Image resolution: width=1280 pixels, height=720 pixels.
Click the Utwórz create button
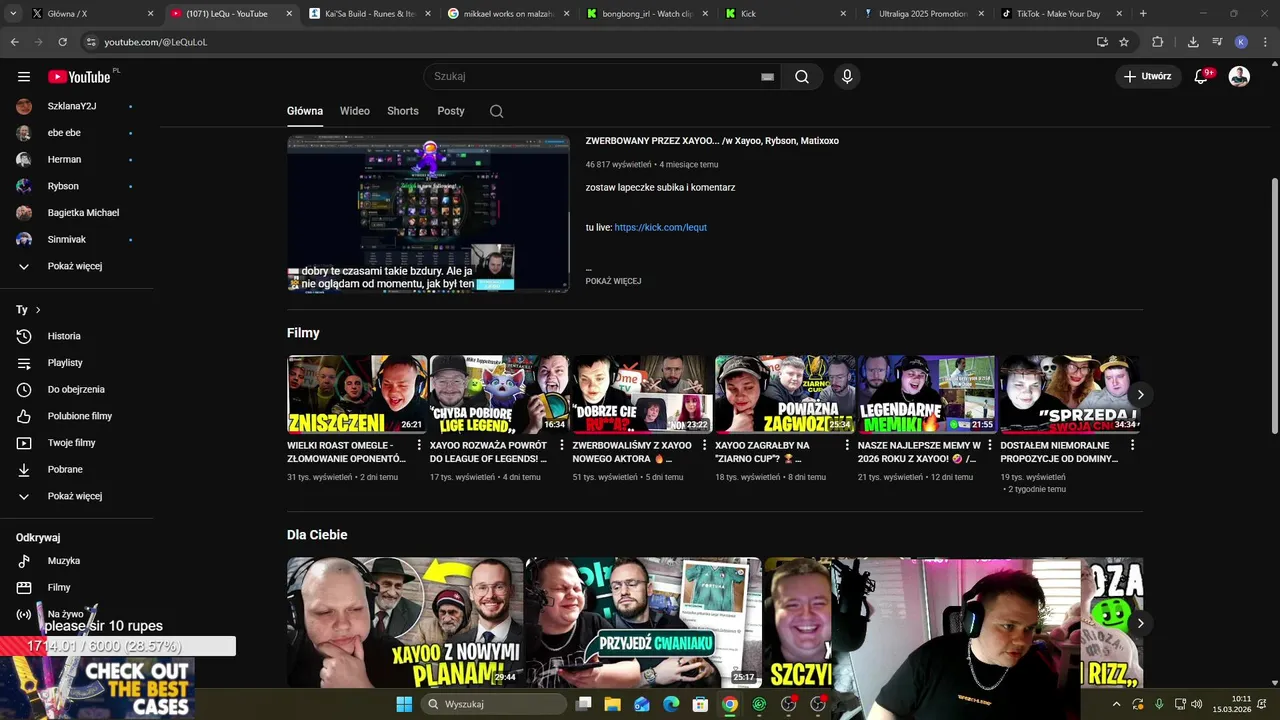coord(1148,77)
